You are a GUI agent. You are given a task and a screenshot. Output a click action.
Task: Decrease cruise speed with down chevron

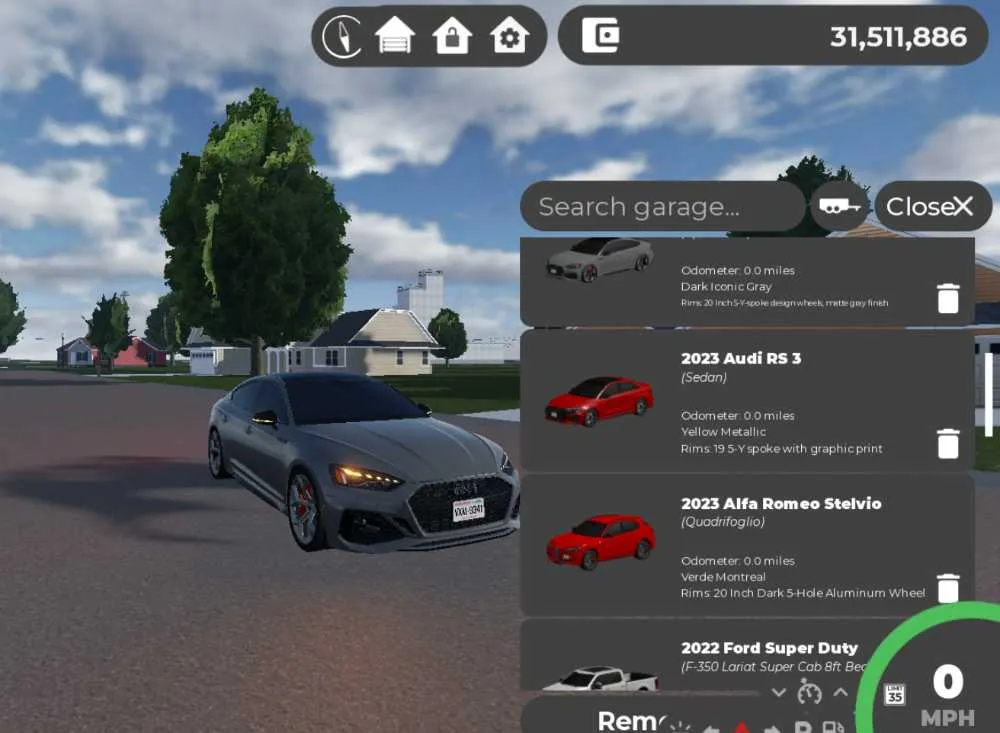point(778,693)
